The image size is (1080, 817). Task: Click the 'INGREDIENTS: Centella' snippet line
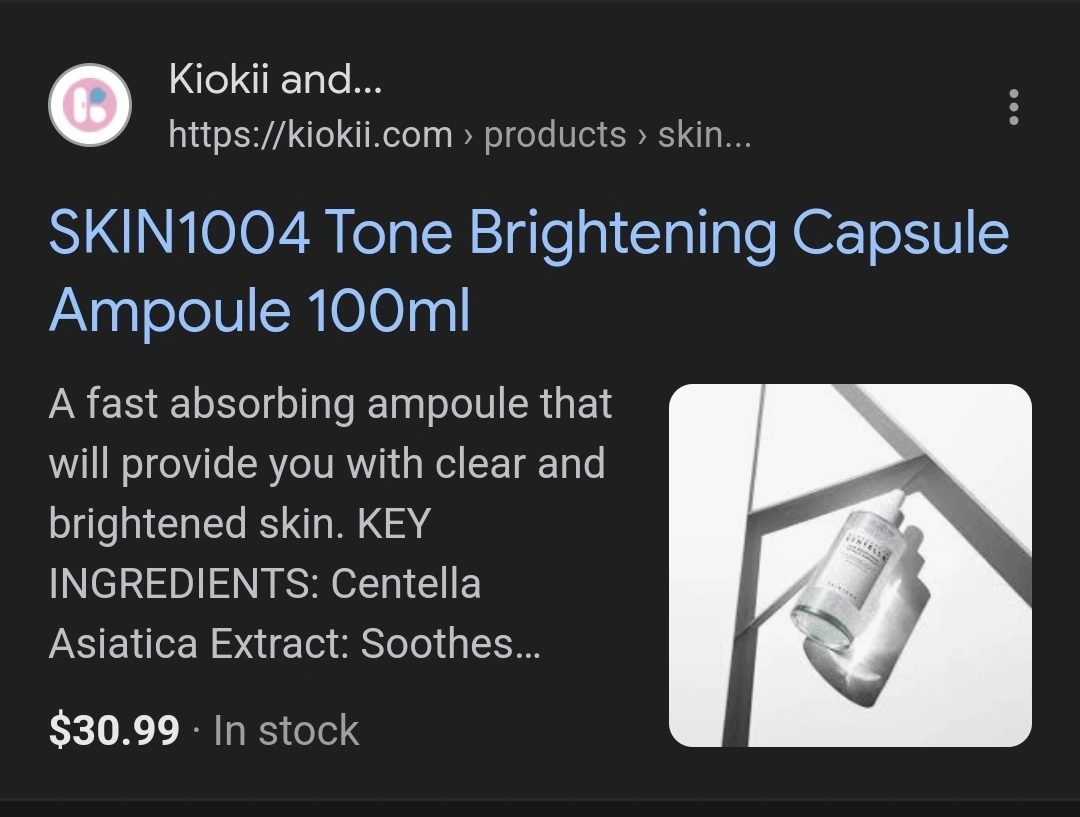coord(265,583)
